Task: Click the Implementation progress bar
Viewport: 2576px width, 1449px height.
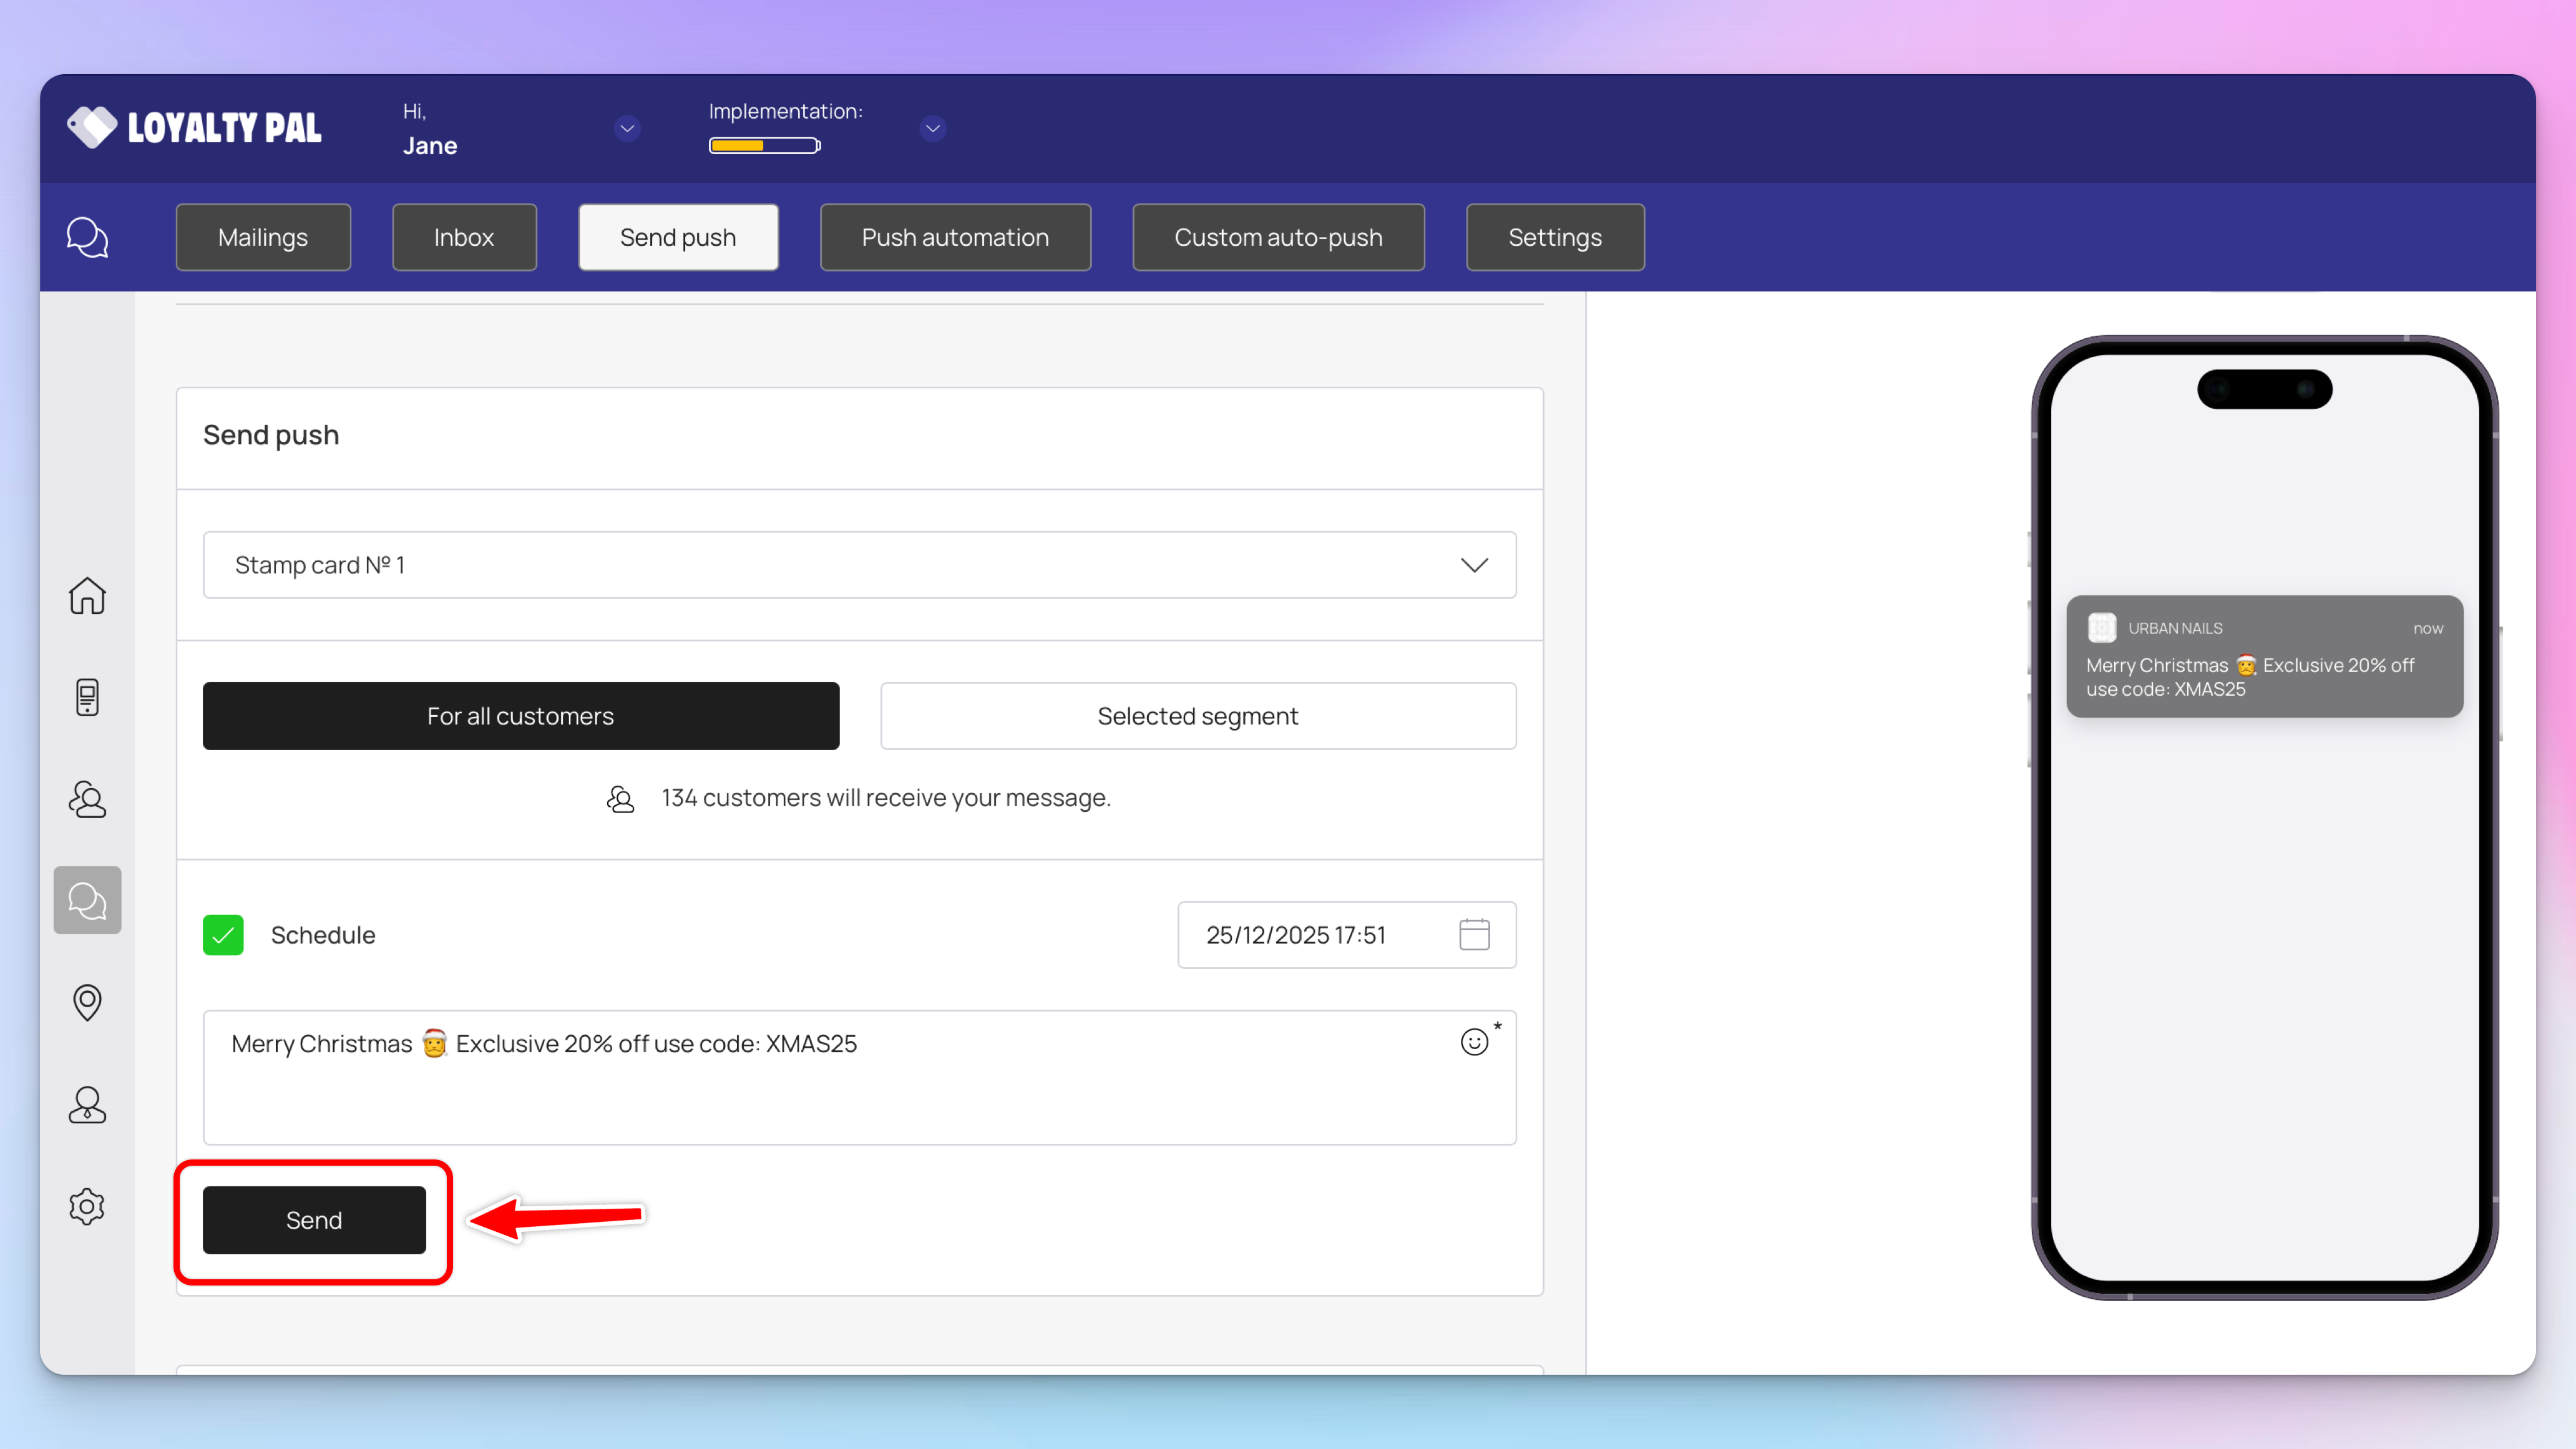Action: pyautogui.click(x=764, y=146)
